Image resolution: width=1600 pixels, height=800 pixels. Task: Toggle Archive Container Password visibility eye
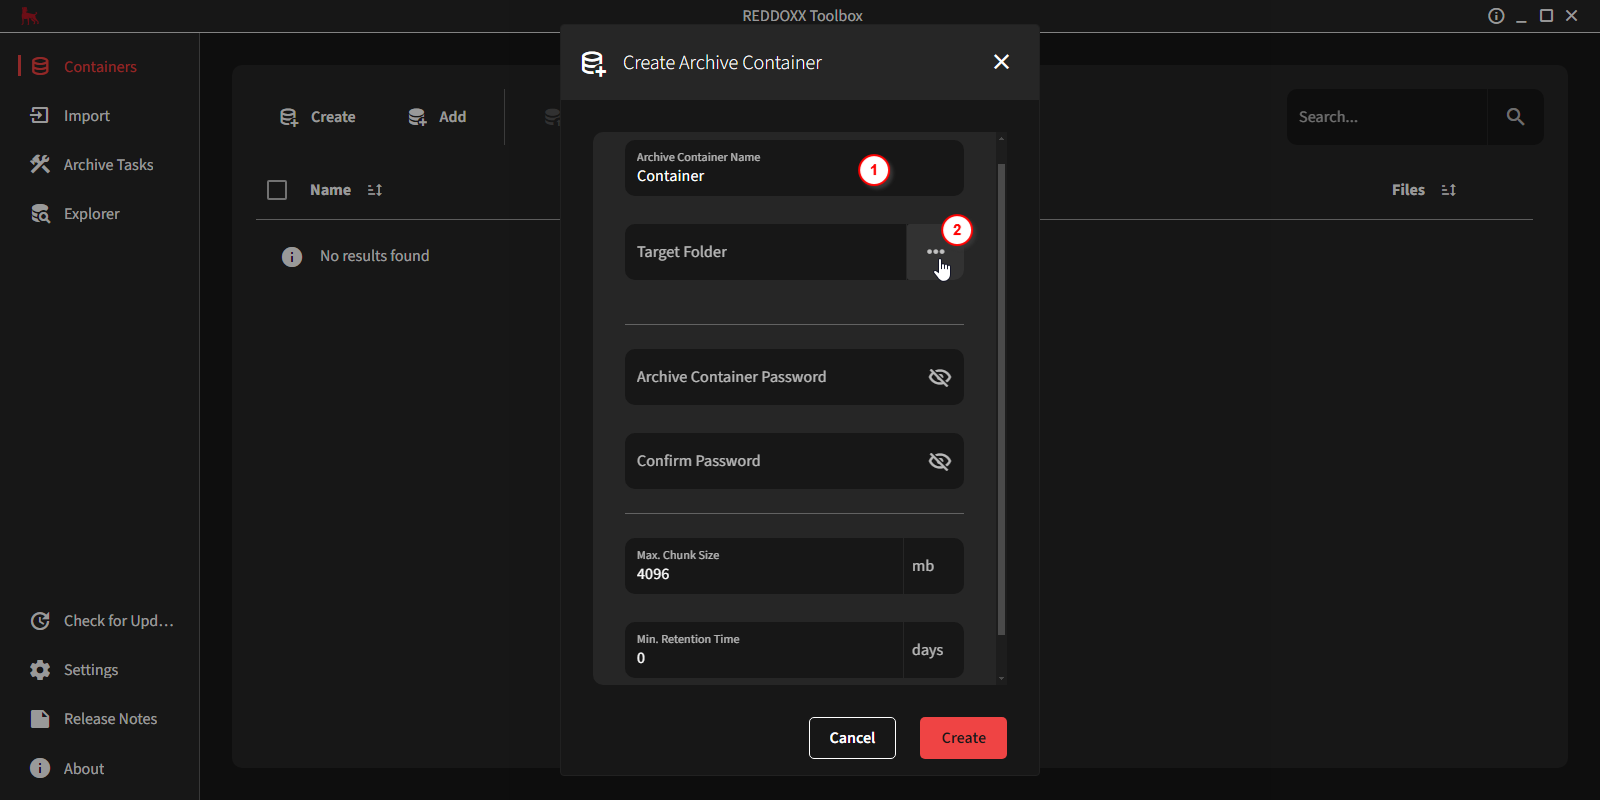pyautogui.click(x=939, y=377)
